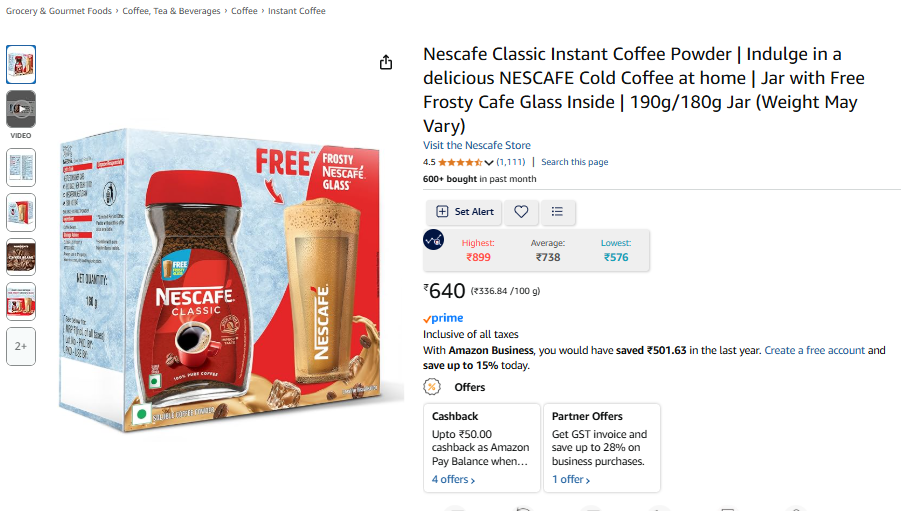The height and width of the screenshot is (511, 915).
Task: Click the price tracker round logo icon
Action: [434, 240]
